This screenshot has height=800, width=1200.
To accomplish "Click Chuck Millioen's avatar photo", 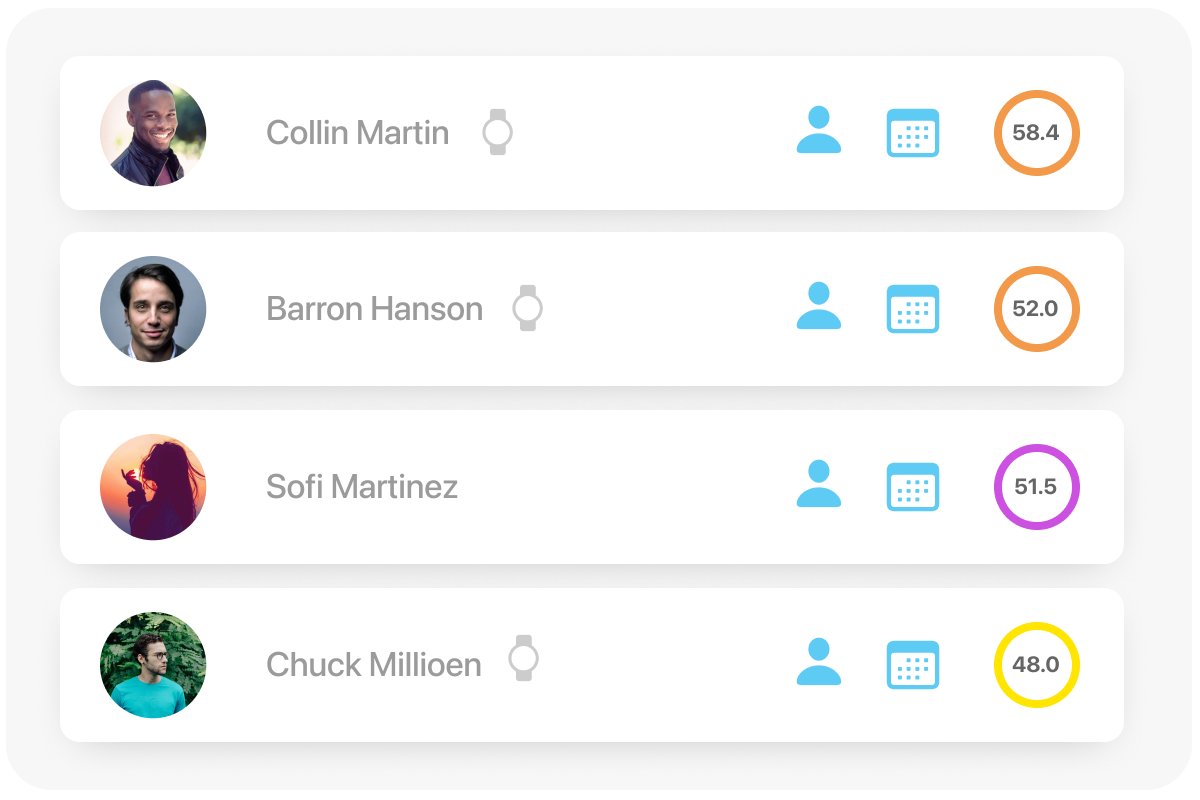I will [x=153, y=665].
